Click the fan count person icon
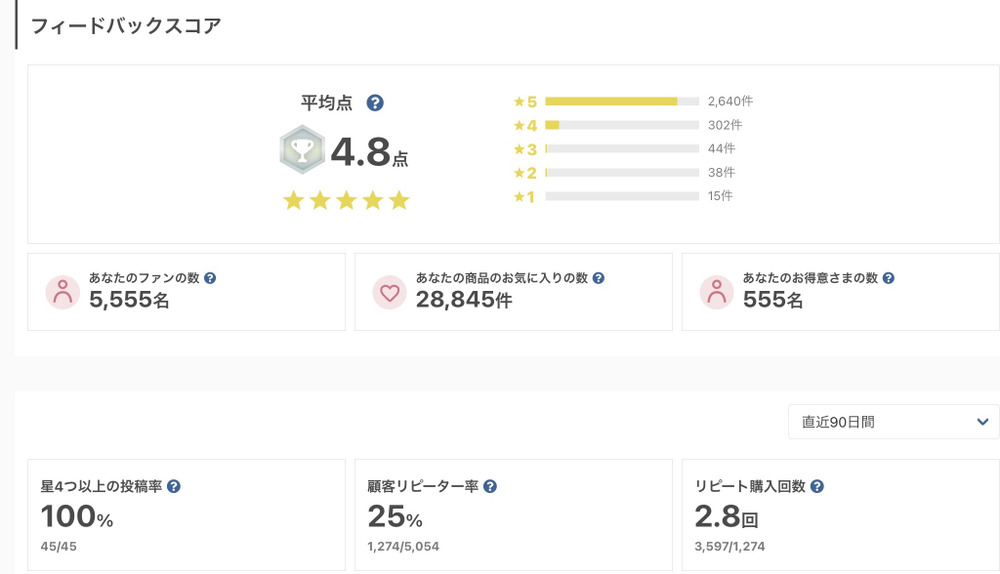This screenshot has width=1000, height=574. point(63,291)
